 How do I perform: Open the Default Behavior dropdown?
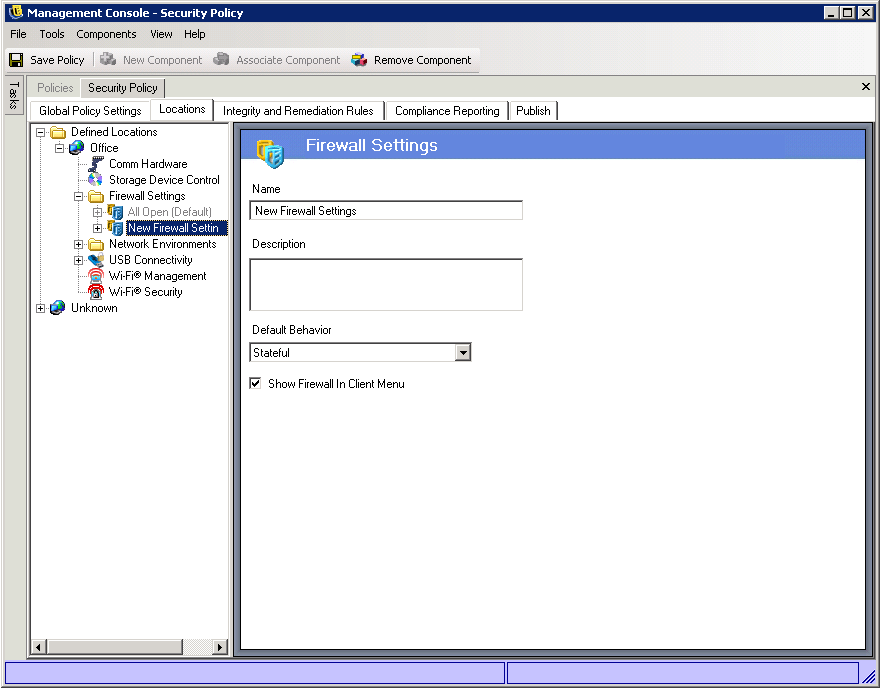[463, 353]
